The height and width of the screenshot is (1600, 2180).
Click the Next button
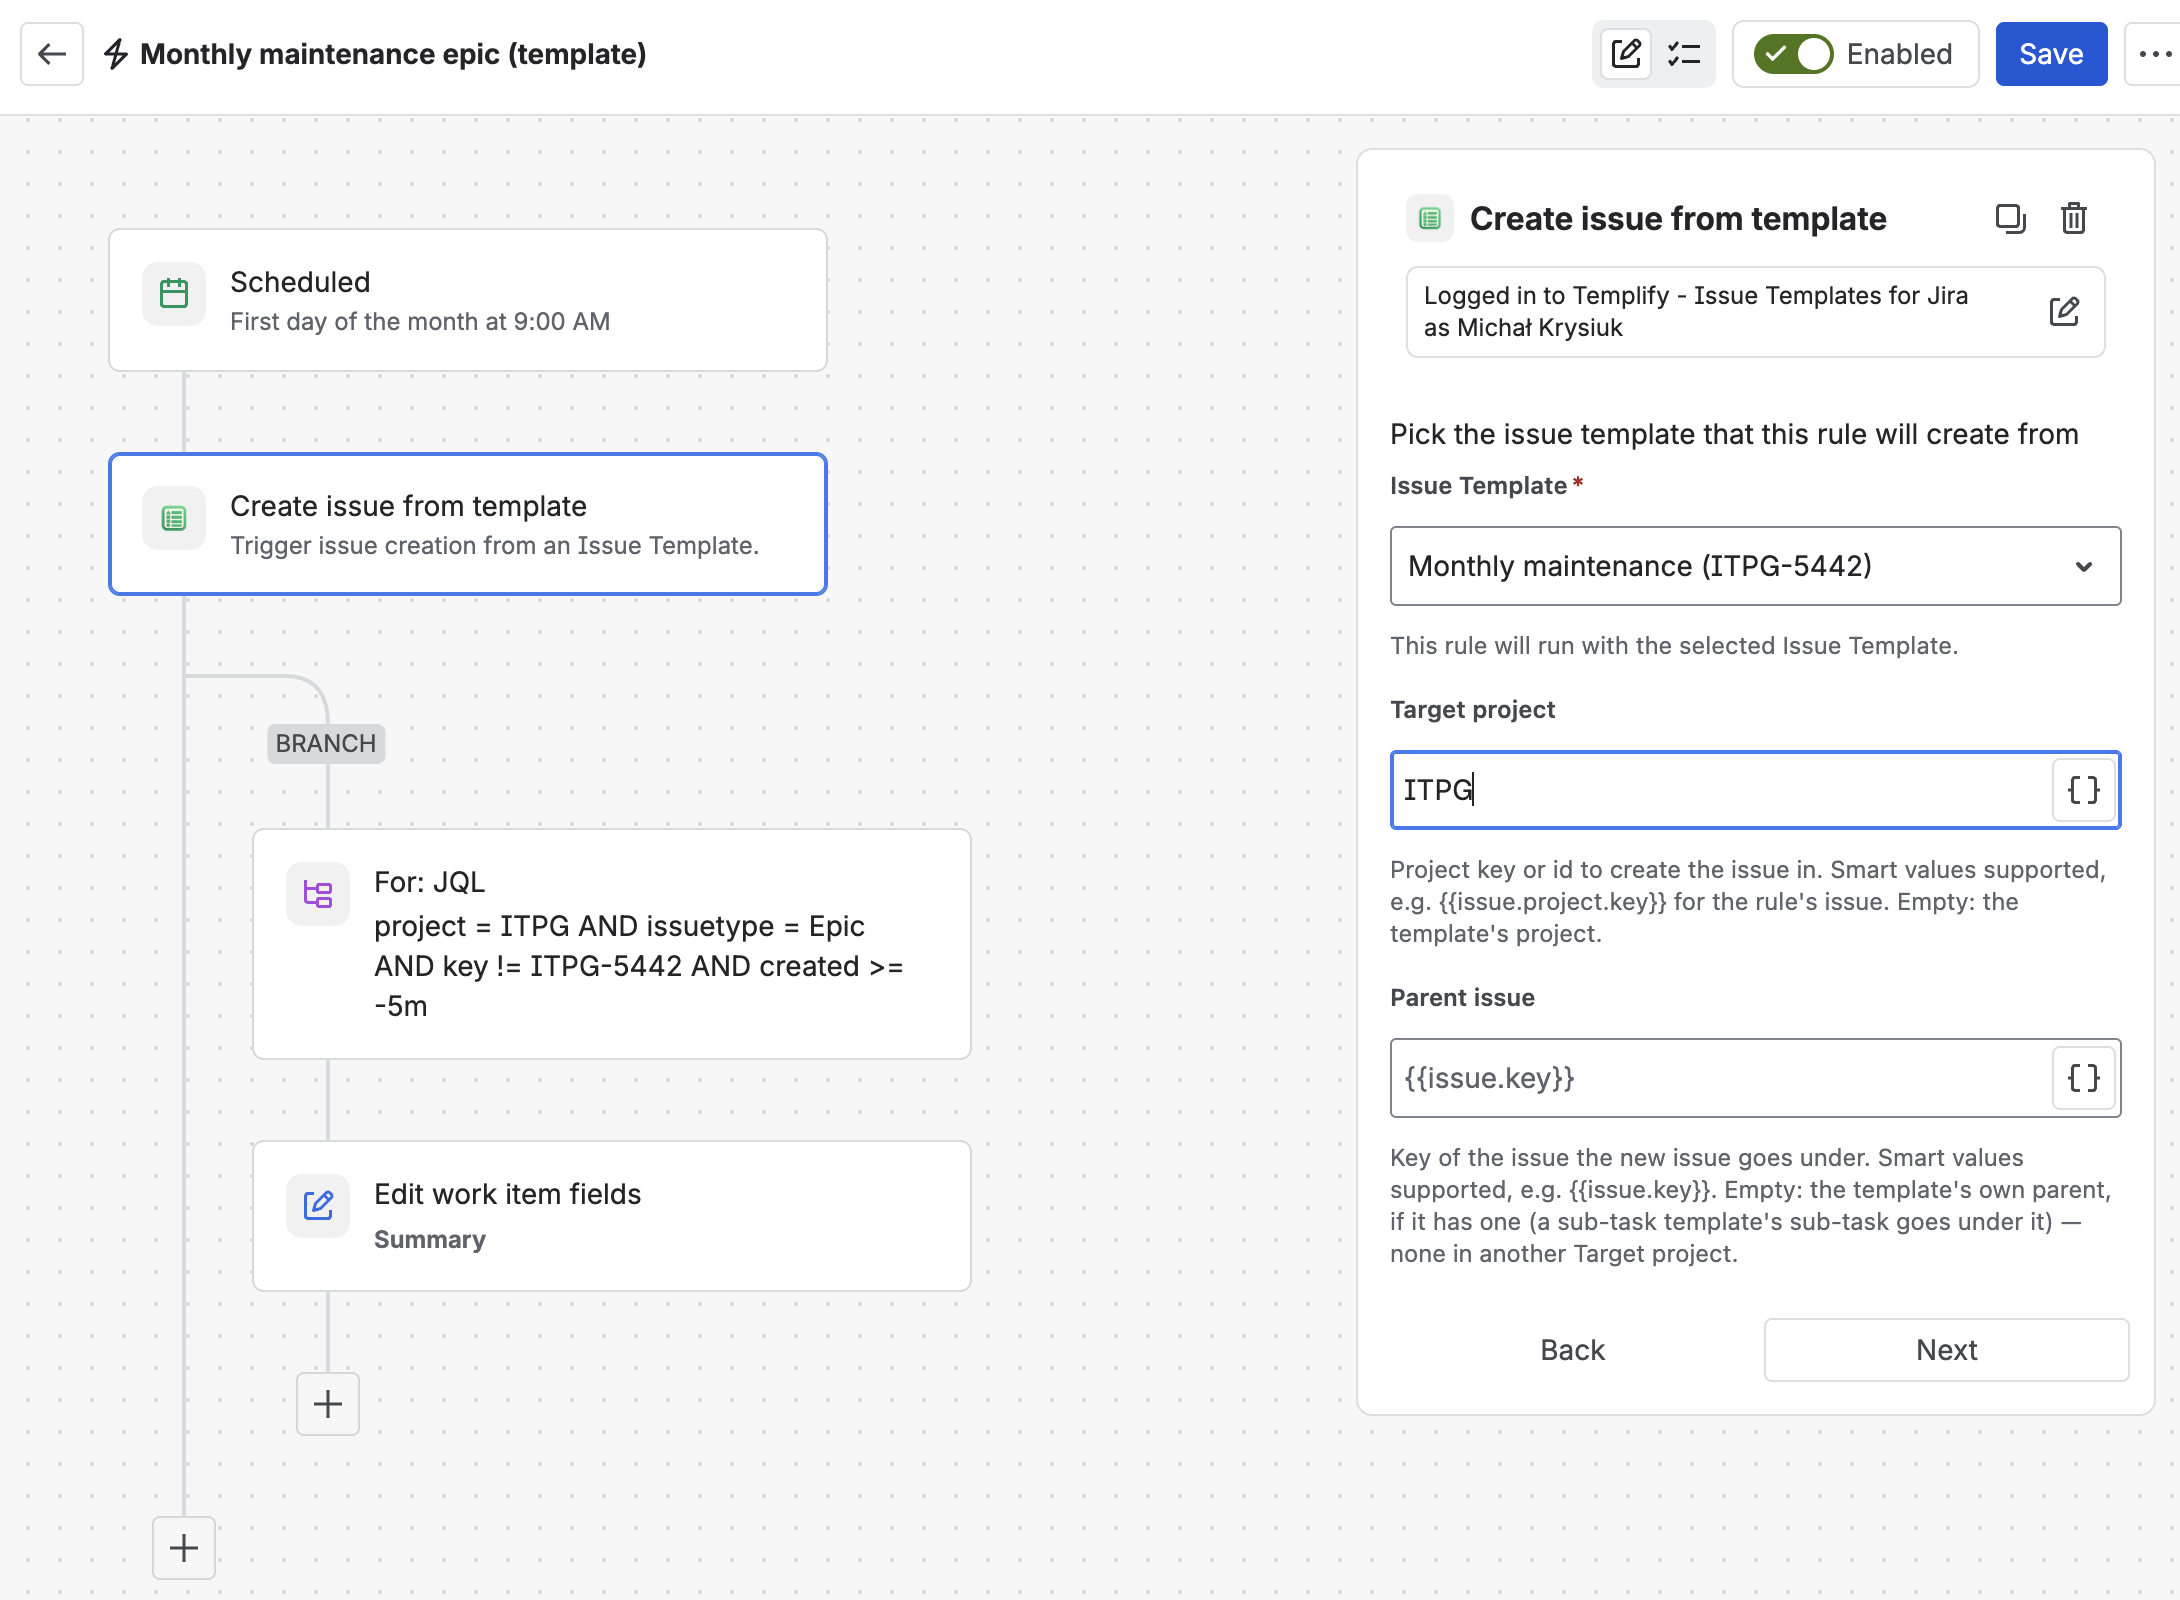pos(1946,1350)
